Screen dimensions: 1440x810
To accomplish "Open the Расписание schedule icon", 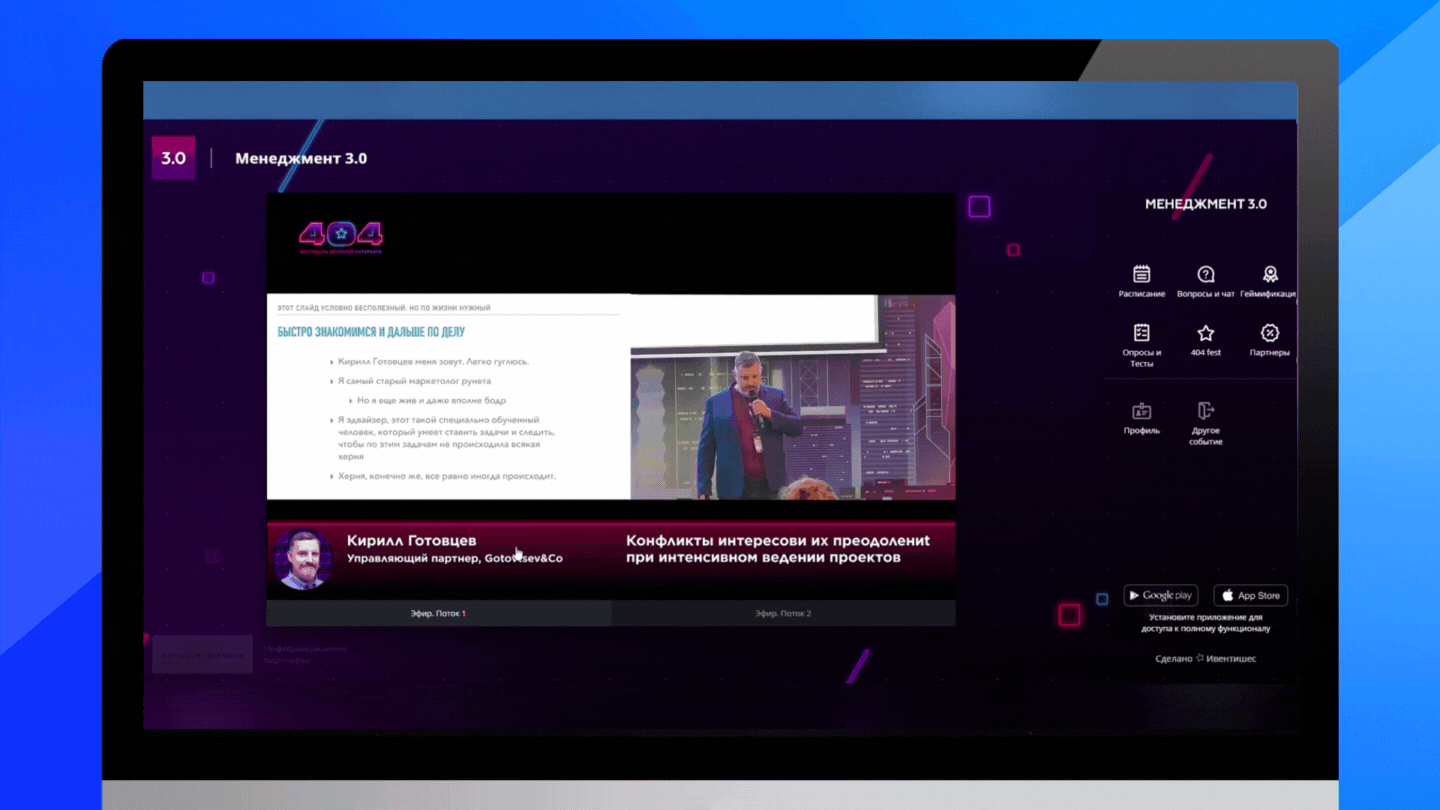I will click(x=1141, y=275).
